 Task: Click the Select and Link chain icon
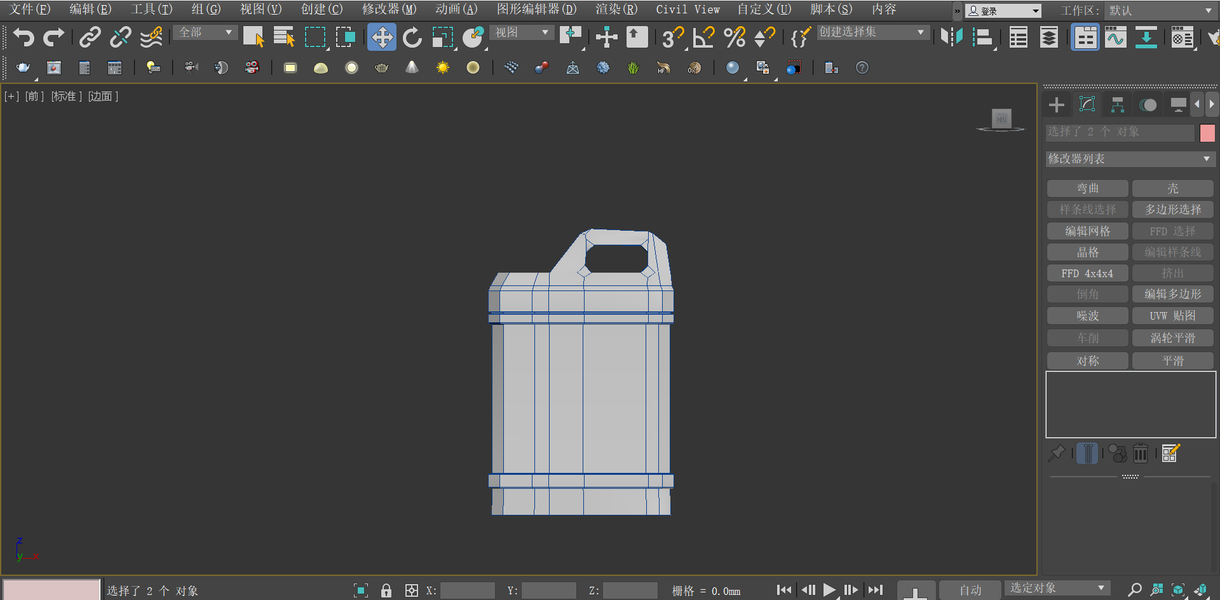click(x=90, y=38)
